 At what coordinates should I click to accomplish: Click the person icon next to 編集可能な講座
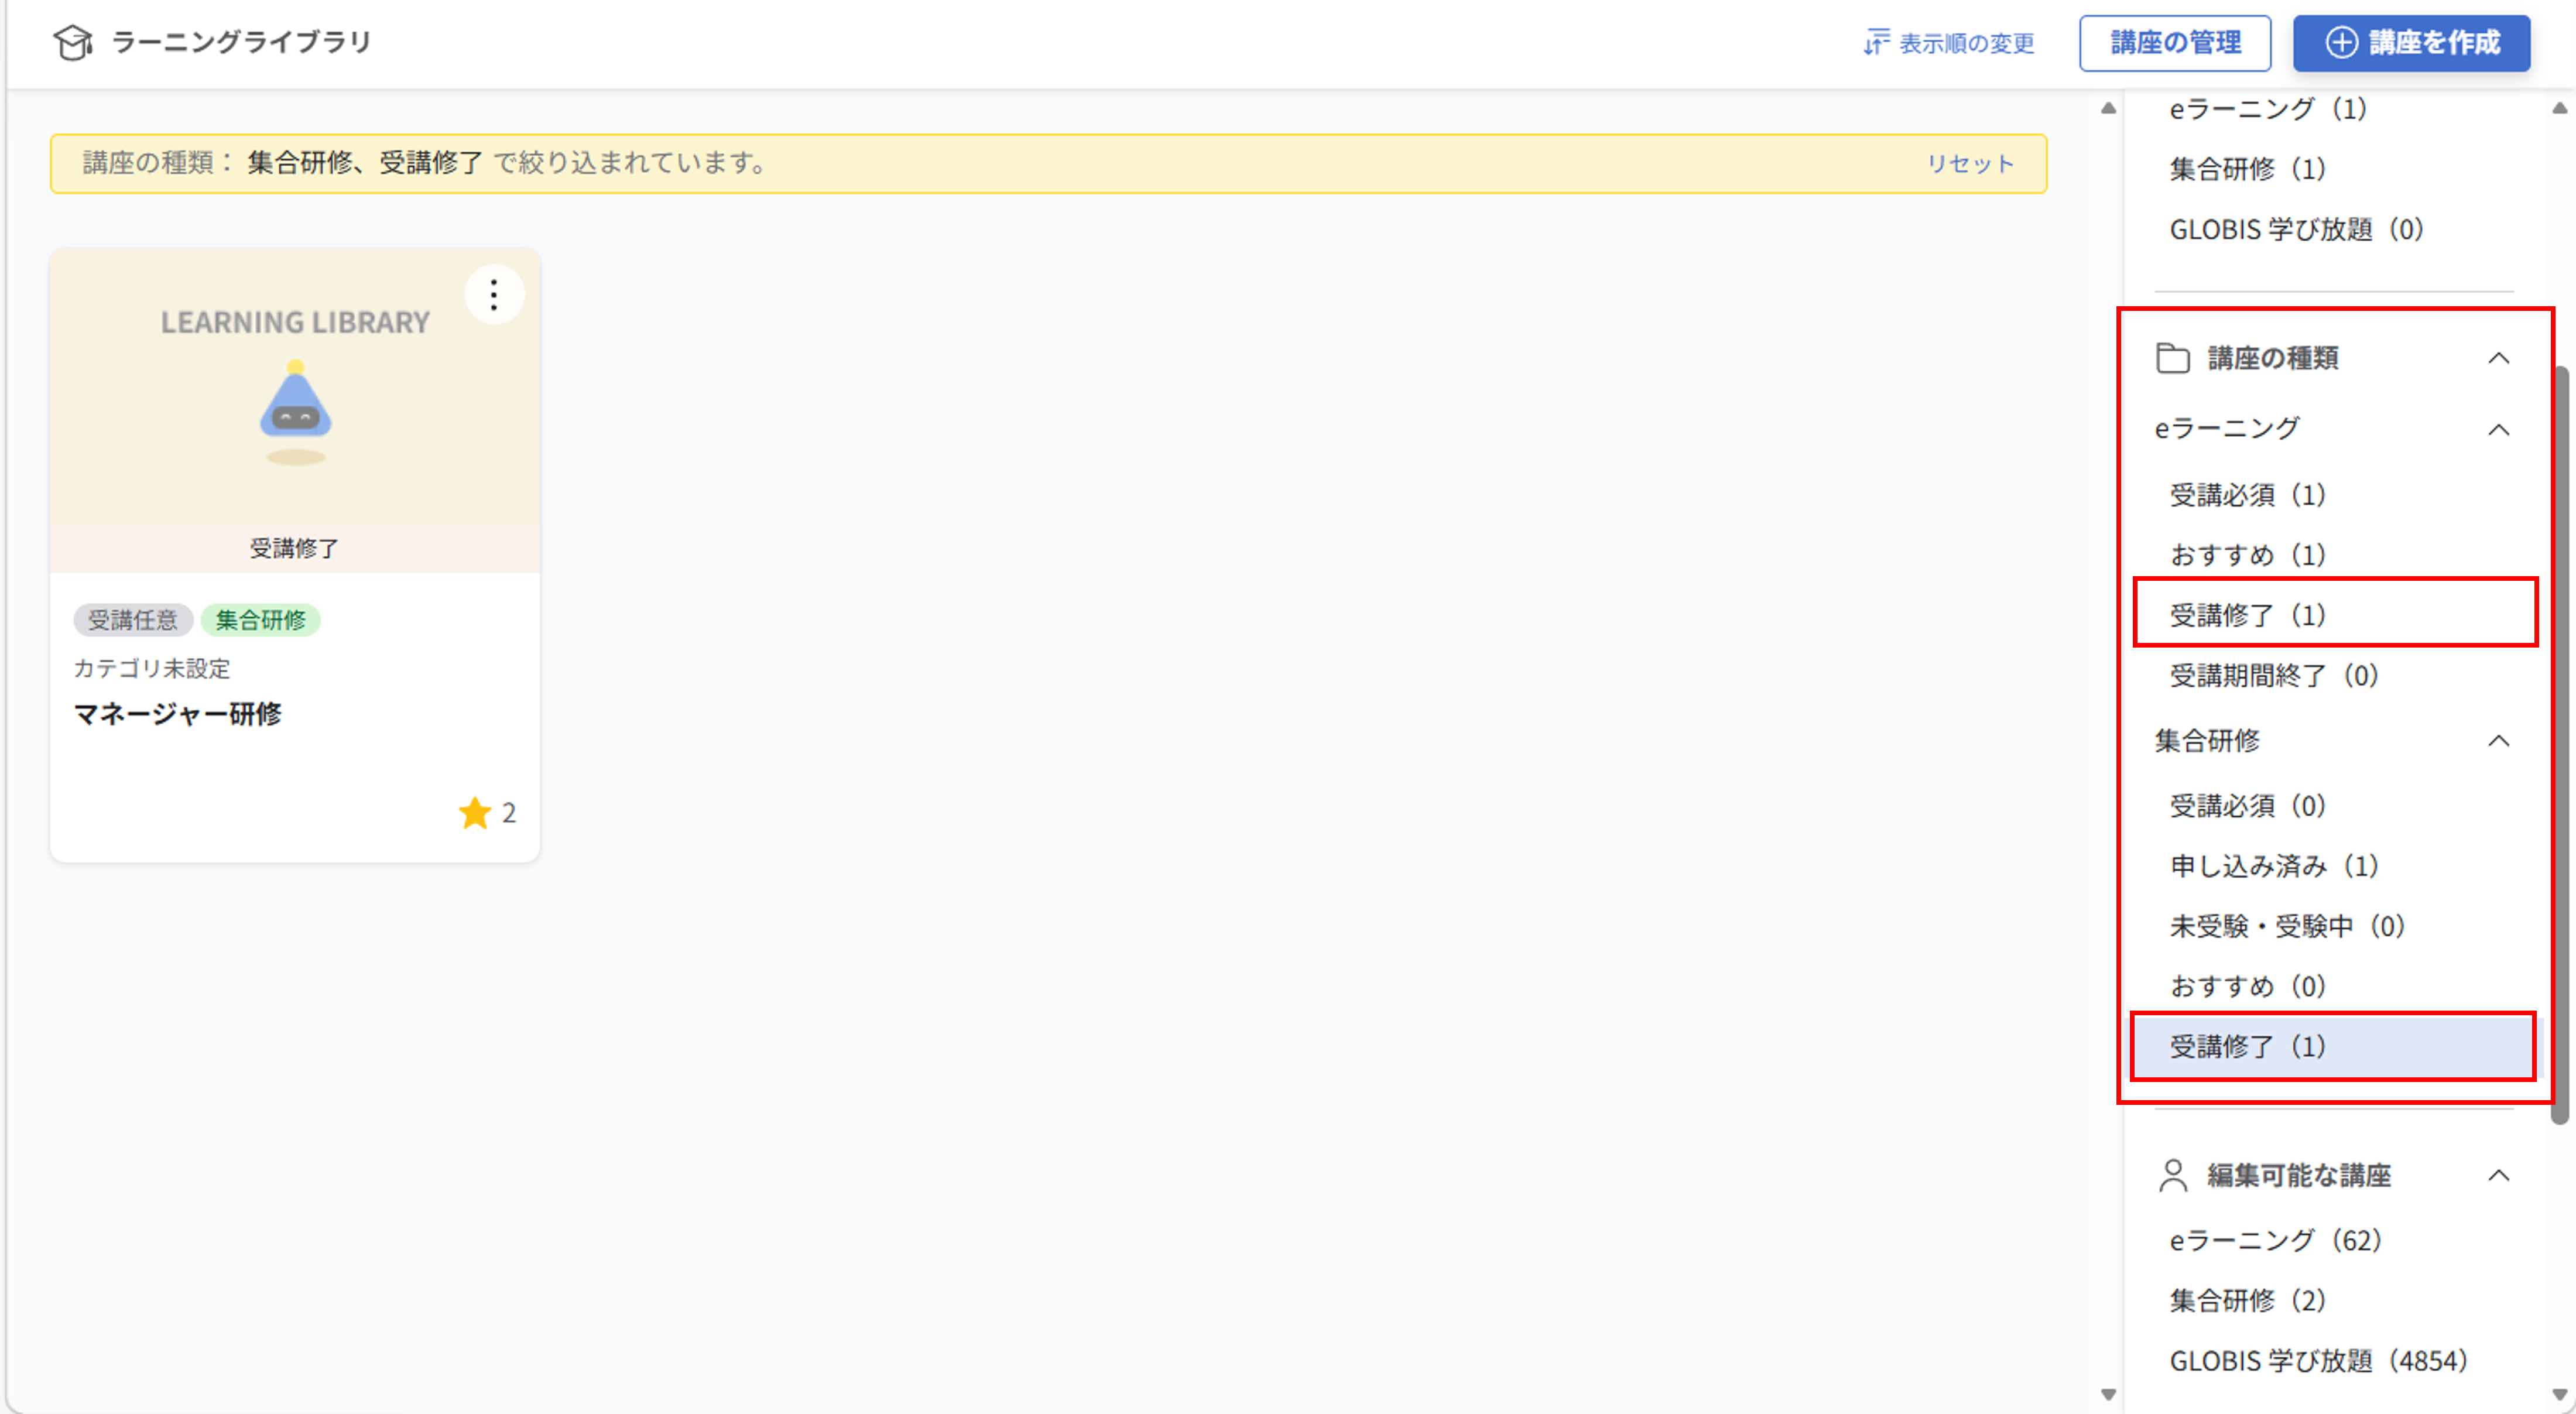coord(2172,1176)
